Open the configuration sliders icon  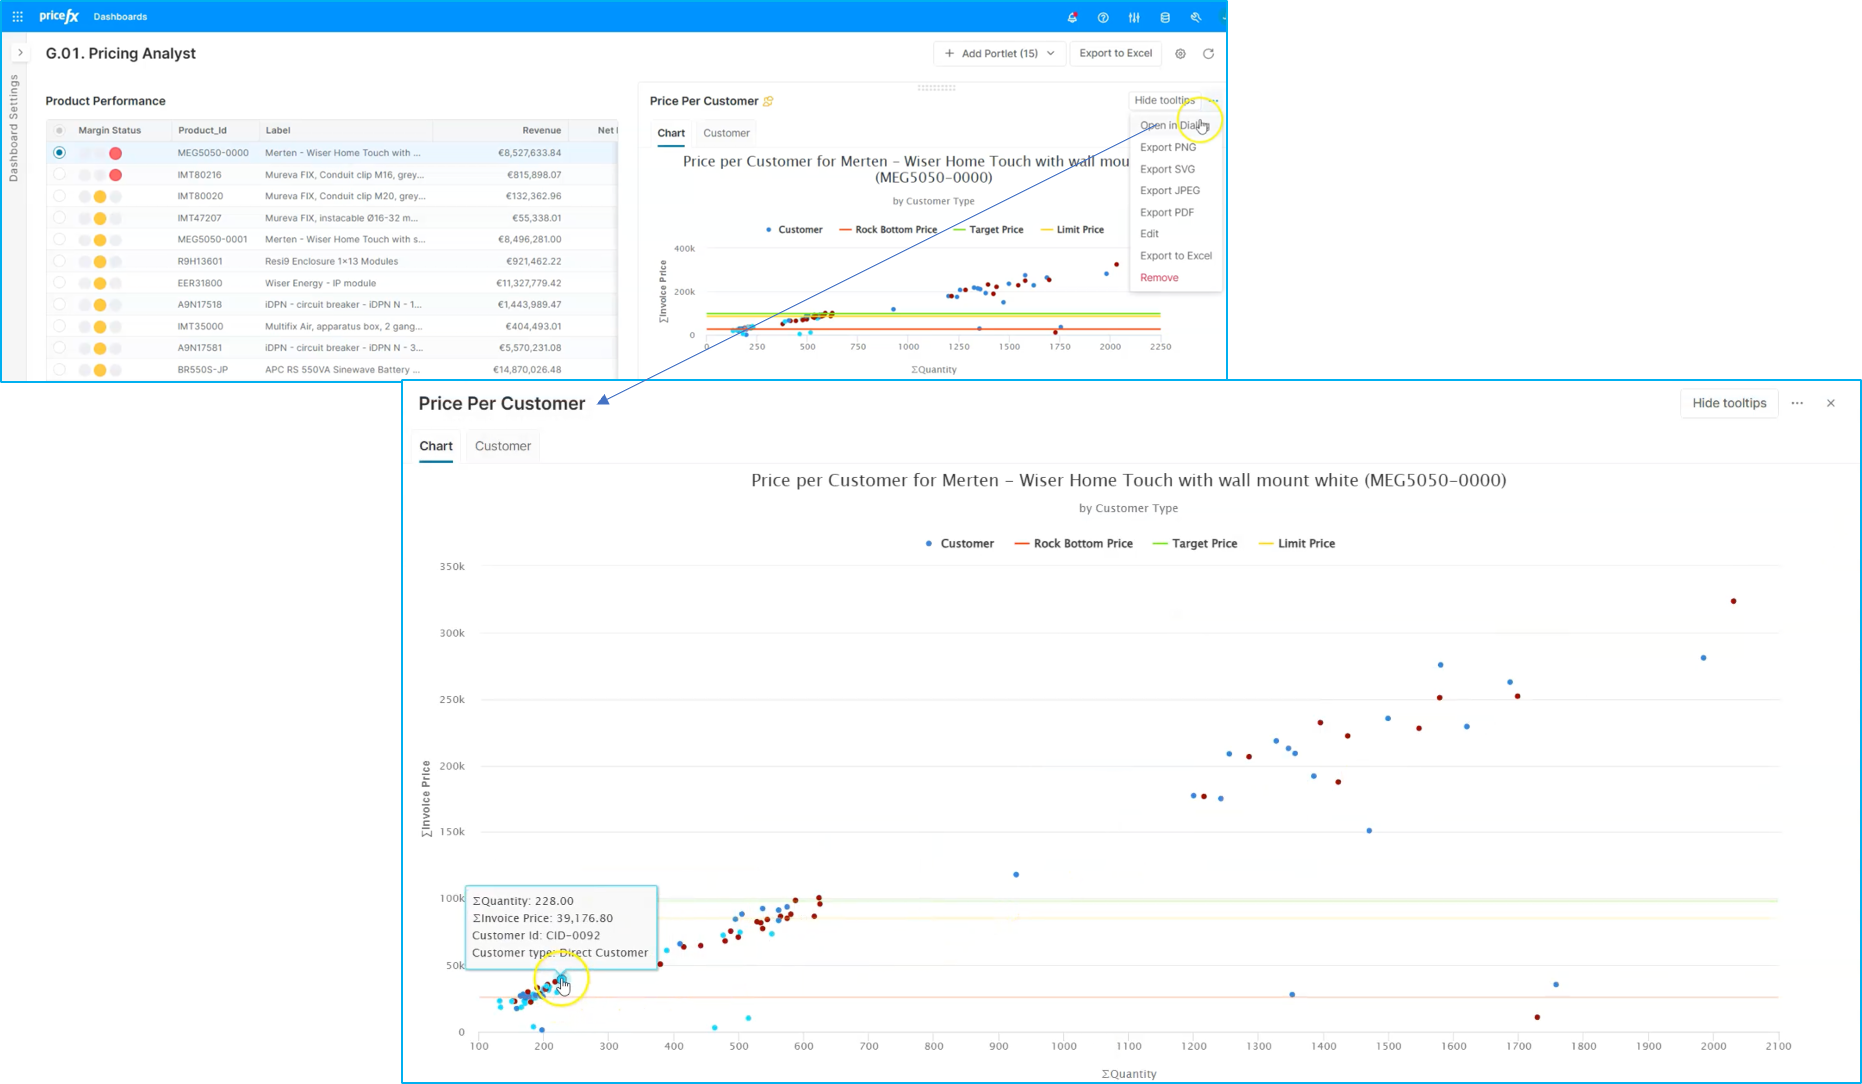pos(1134,17)
